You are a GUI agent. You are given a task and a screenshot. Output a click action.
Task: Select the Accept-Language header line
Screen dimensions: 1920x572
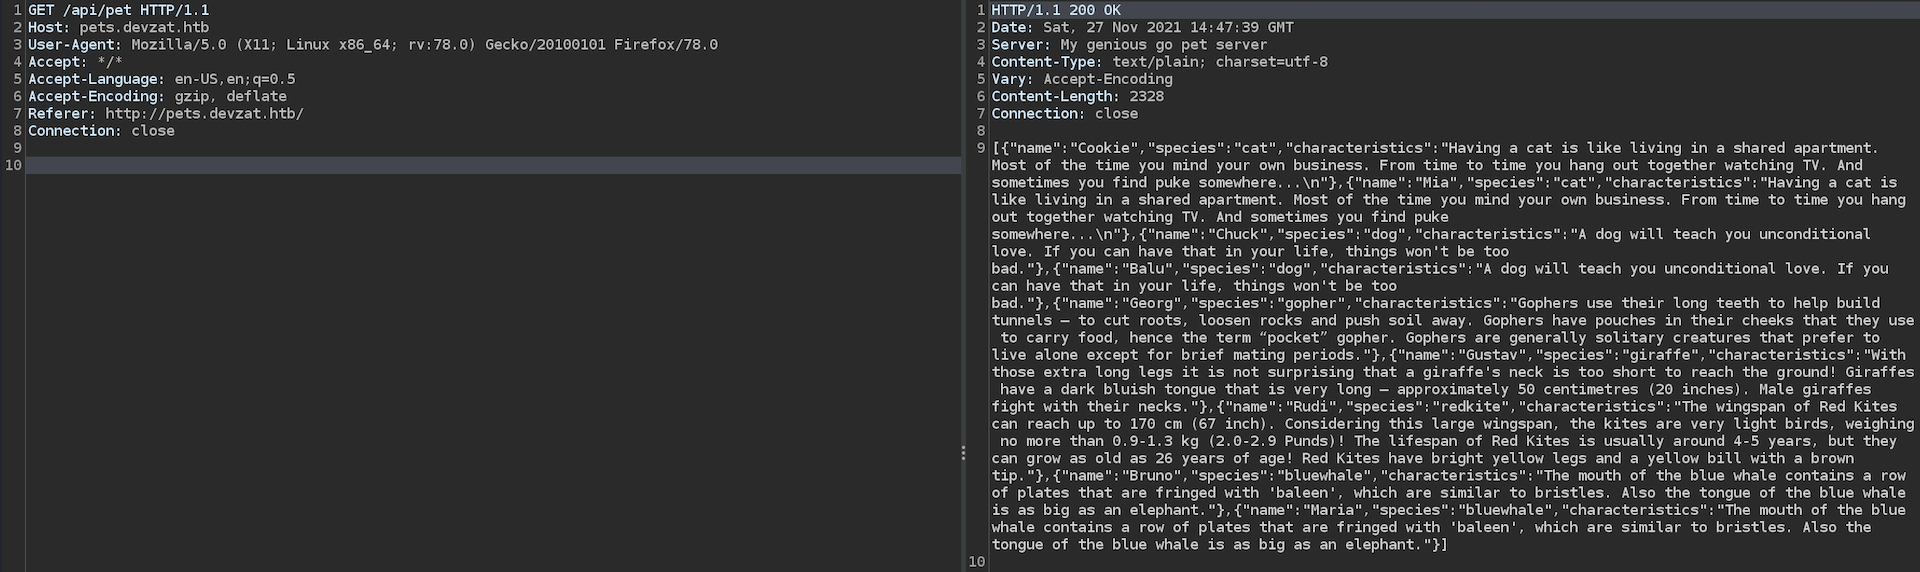click(161, 79)
